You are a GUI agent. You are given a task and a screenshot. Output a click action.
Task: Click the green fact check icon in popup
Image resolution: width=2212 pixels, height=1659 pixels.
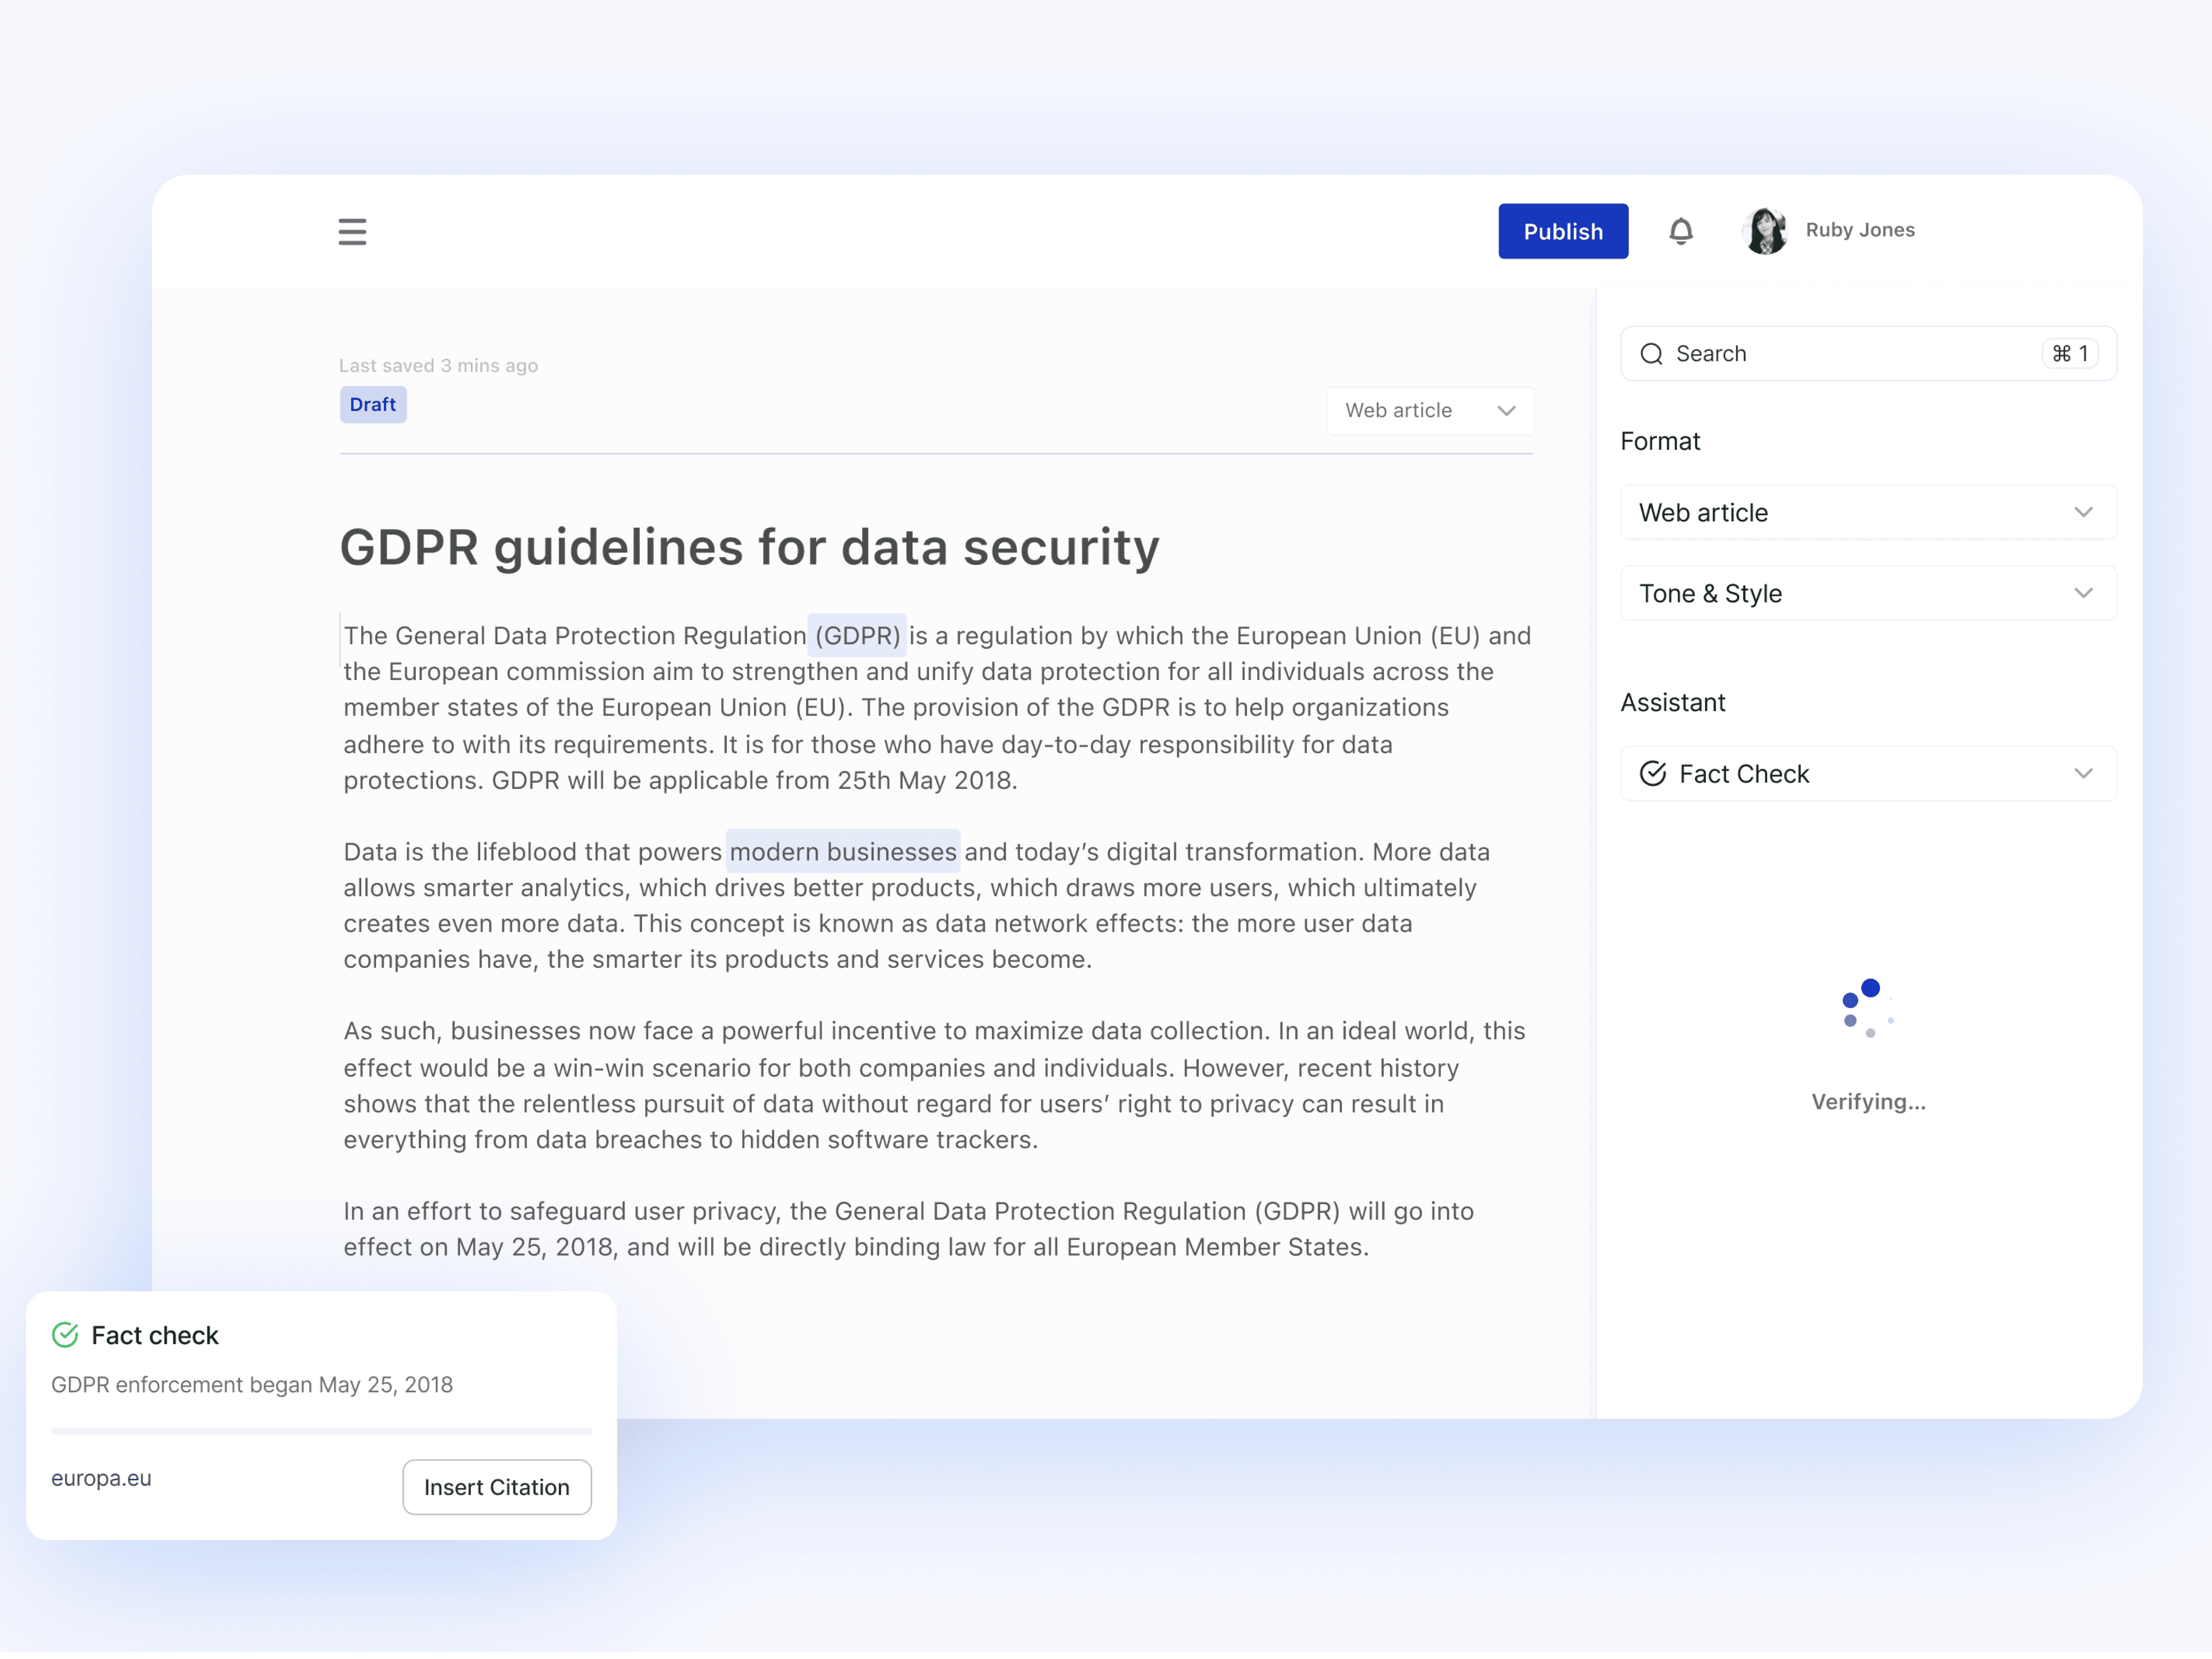(65, 1335)
